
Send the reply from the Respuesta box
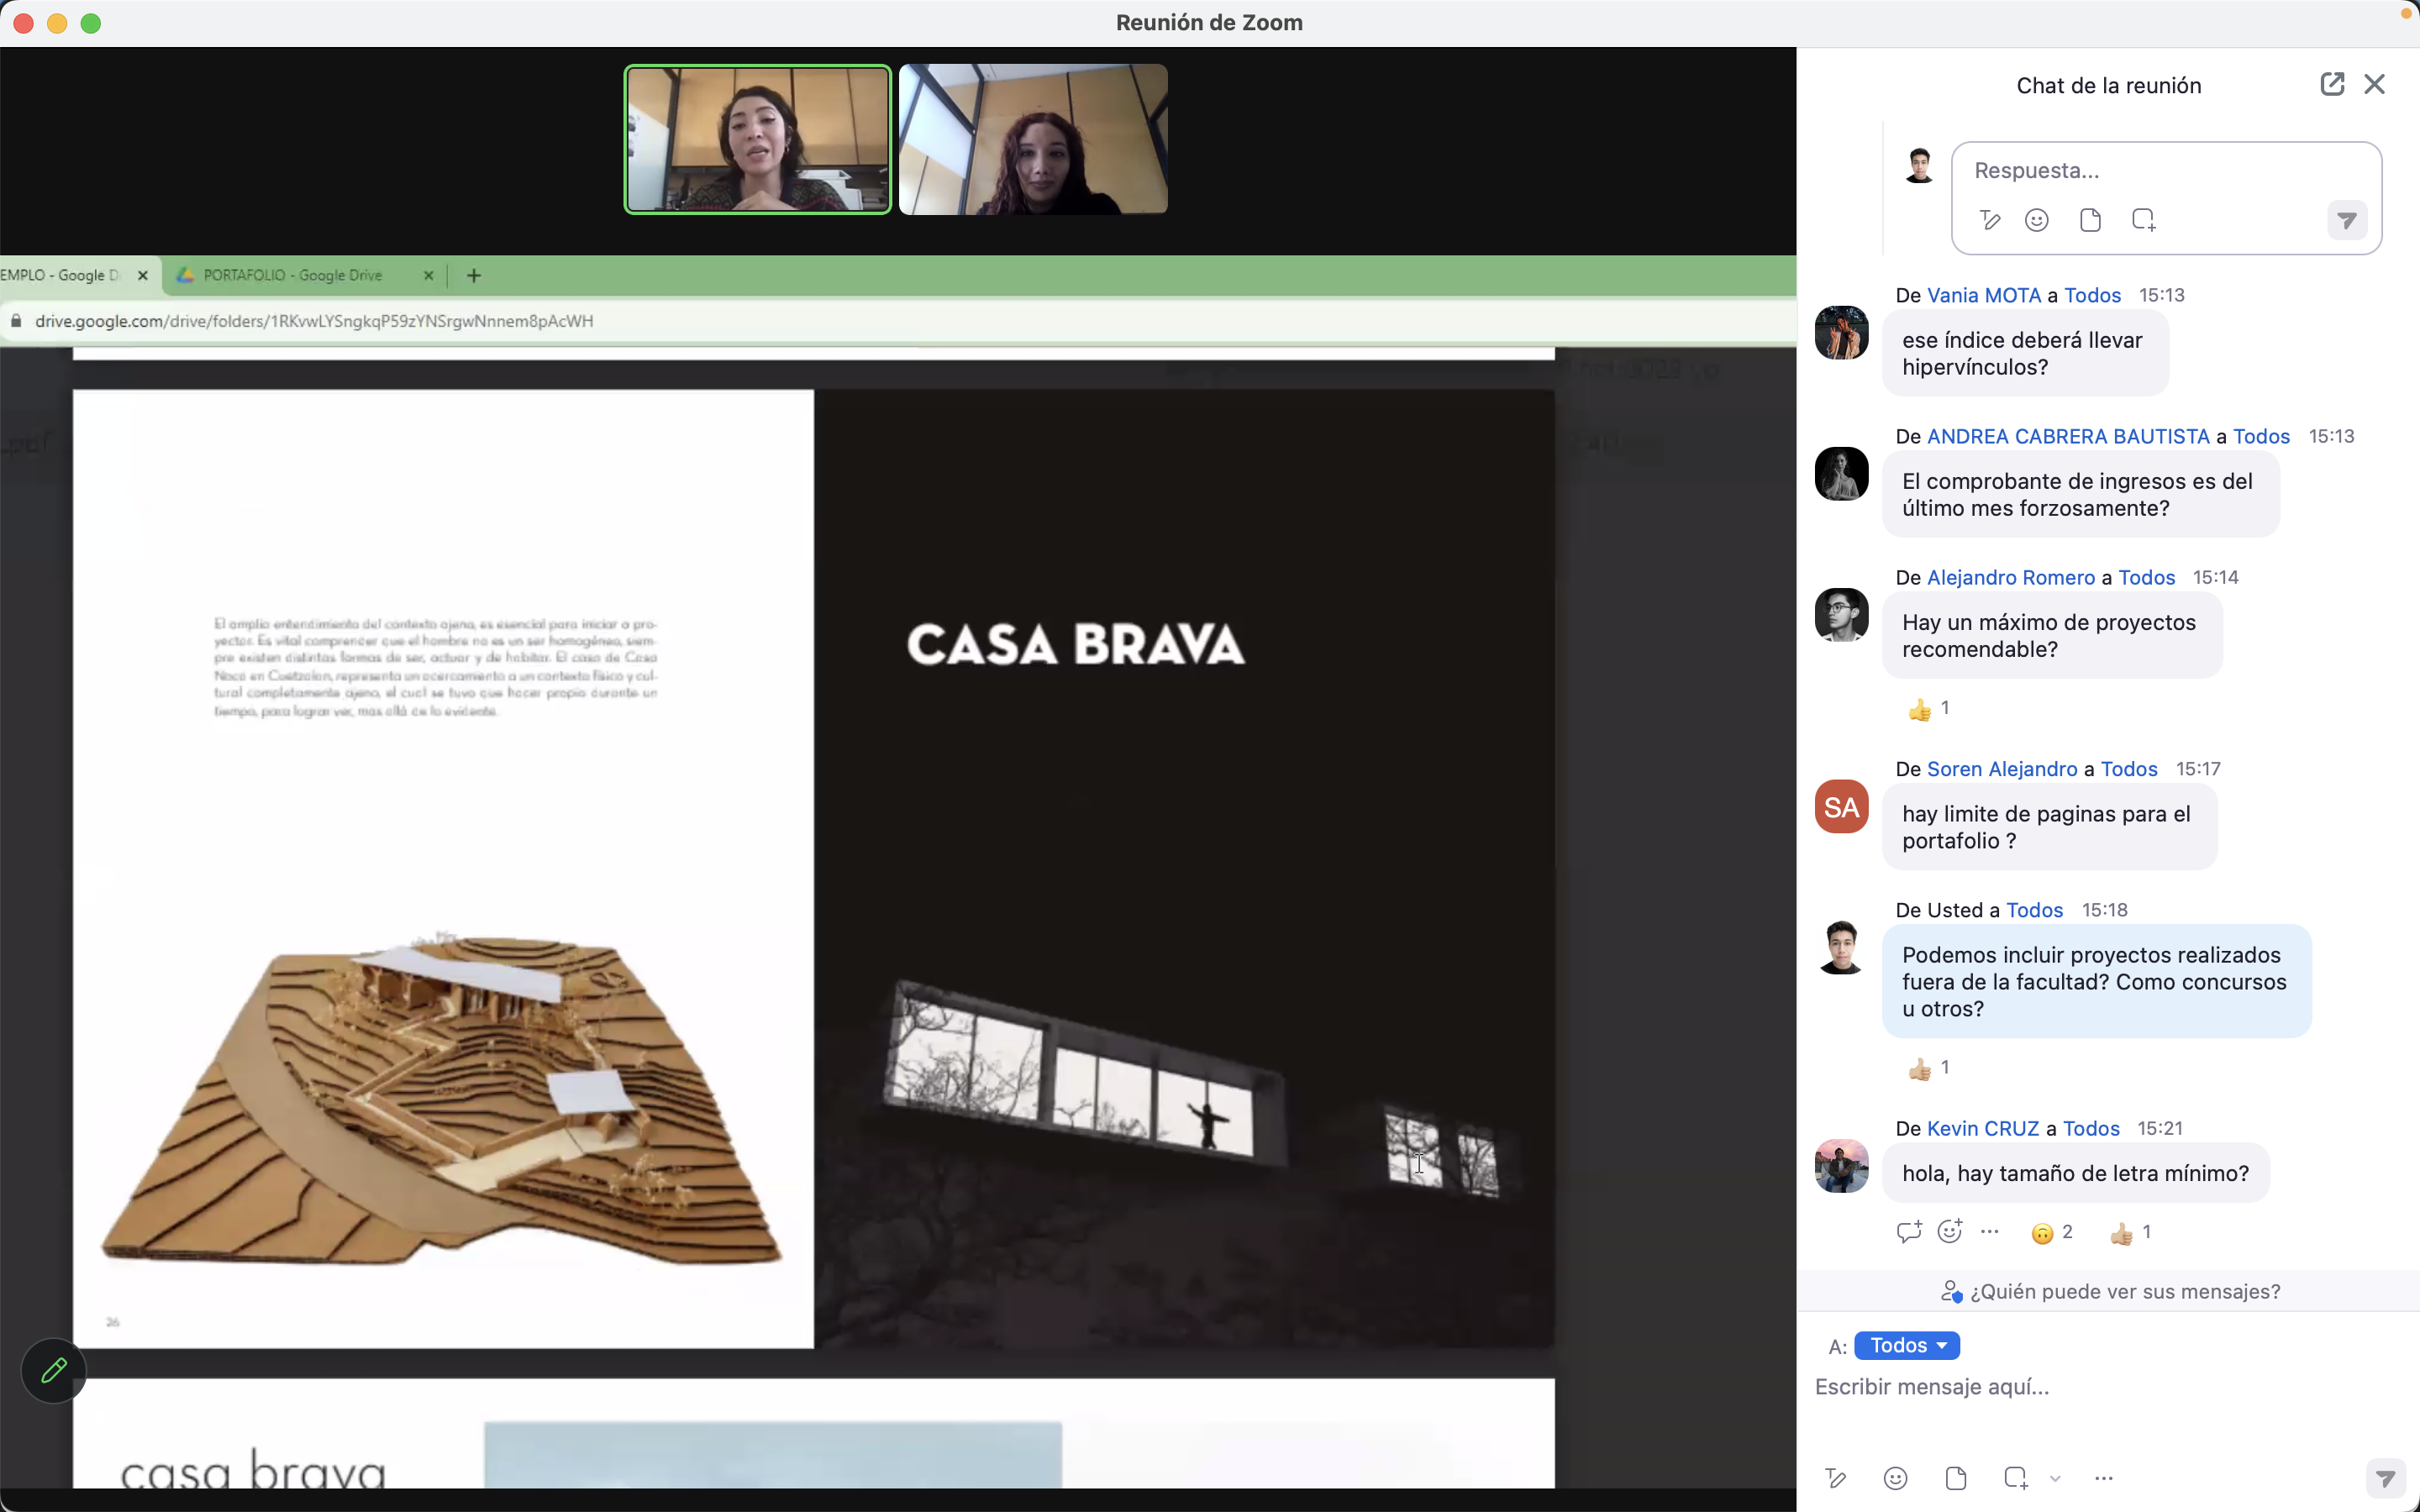pos(2346,220)
